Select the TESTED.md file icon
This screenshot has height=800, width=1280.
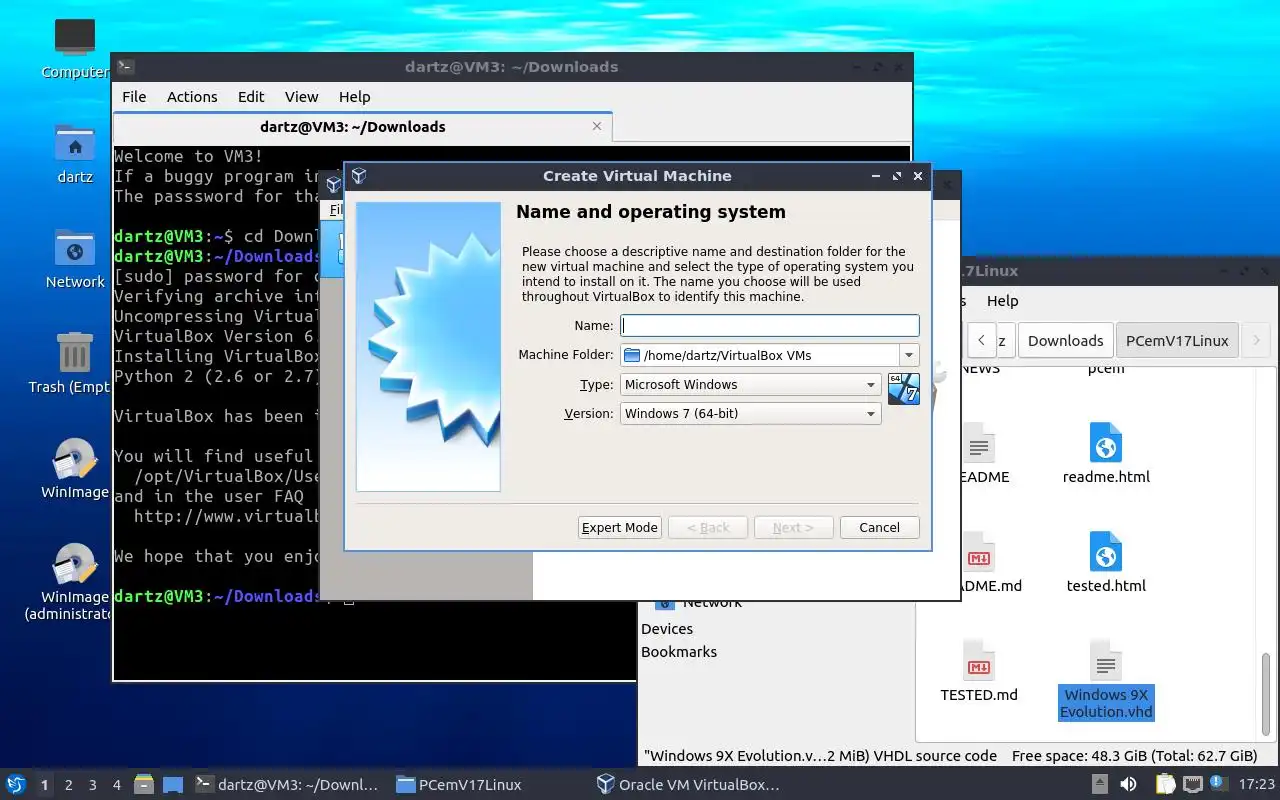[979, 661]
